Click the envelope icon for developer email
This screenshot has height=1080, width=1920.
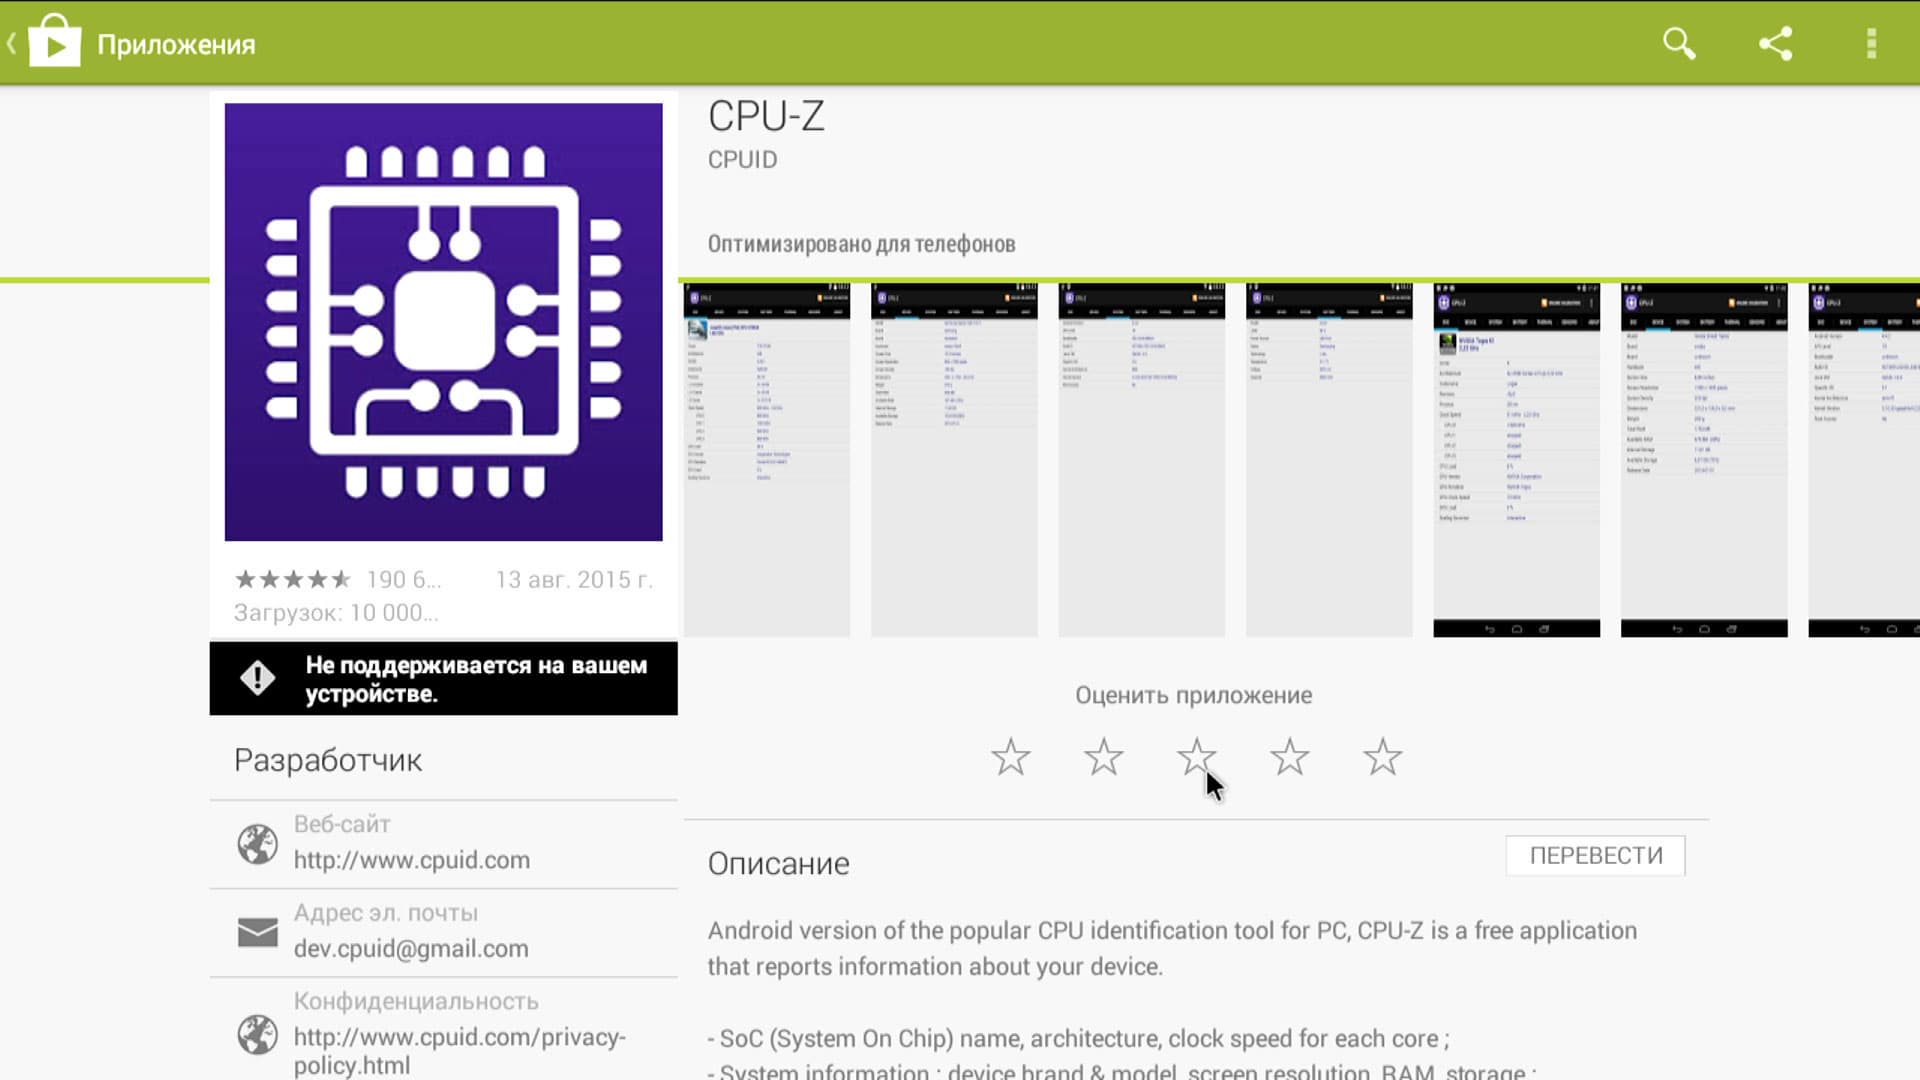click(257, 932)
